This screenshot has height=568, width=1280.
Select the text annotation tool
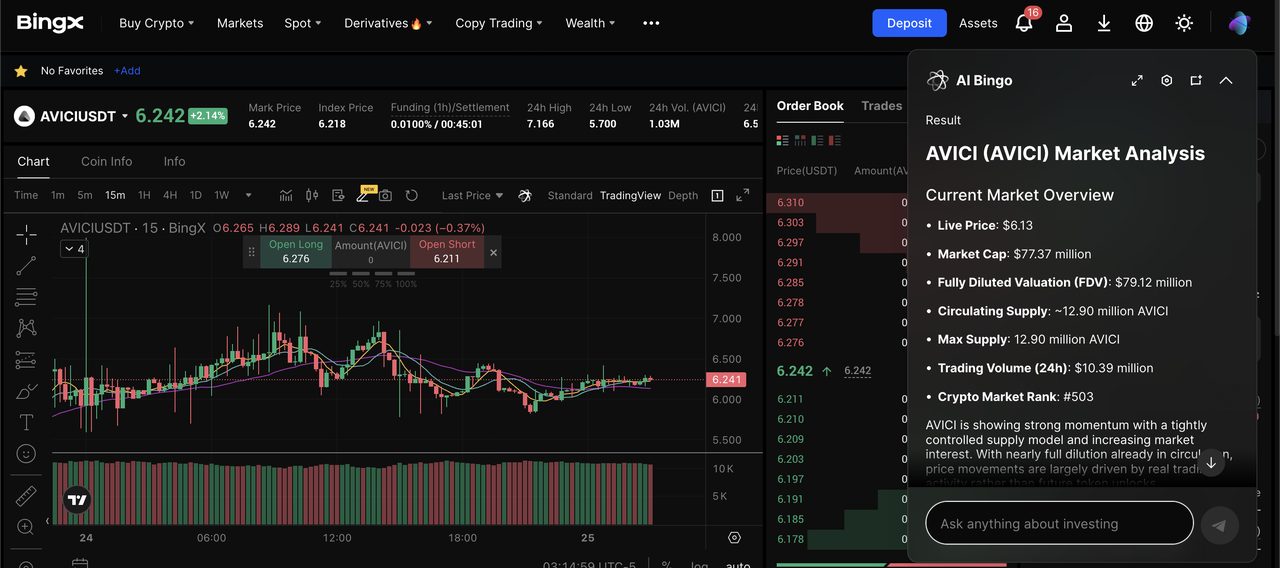(26, 422)
